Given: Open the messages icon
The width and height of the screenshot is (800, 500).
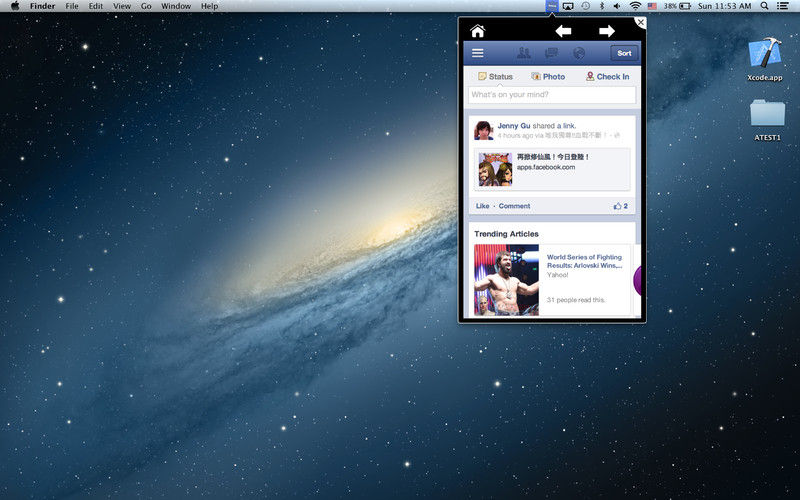Looking at the screenshot, I should point(552,53).
